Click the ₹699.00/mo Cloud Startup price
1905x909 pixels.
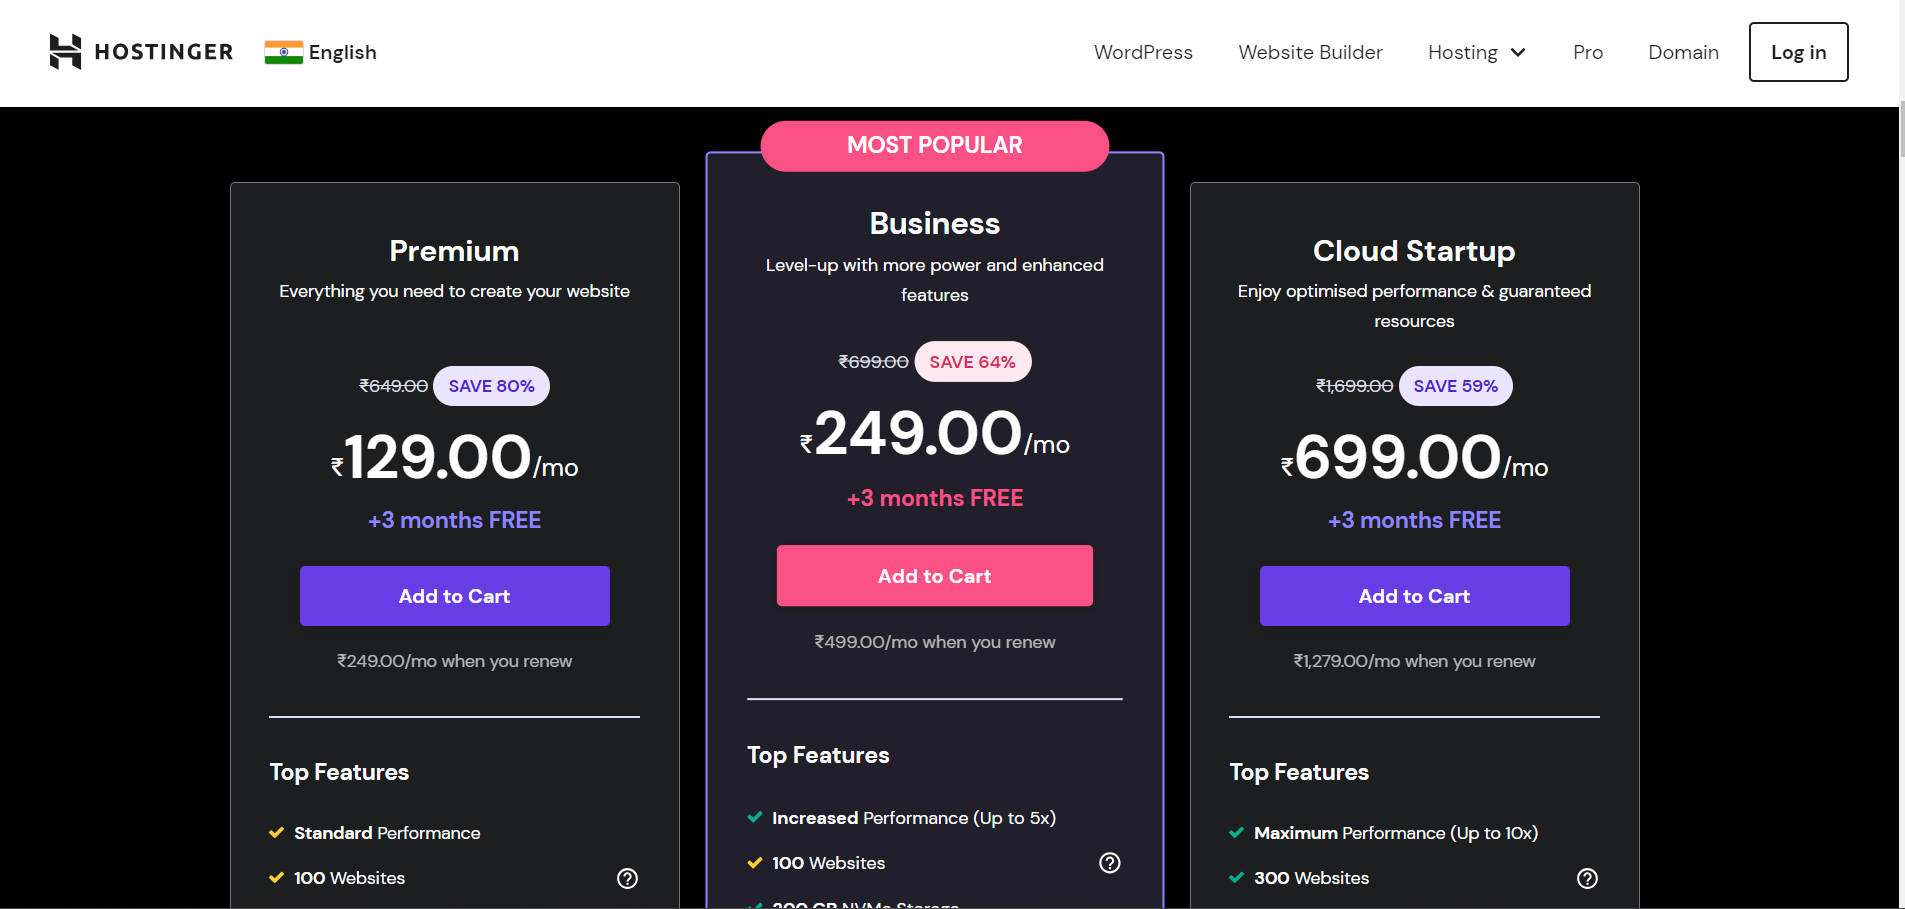click(1414, 458)
